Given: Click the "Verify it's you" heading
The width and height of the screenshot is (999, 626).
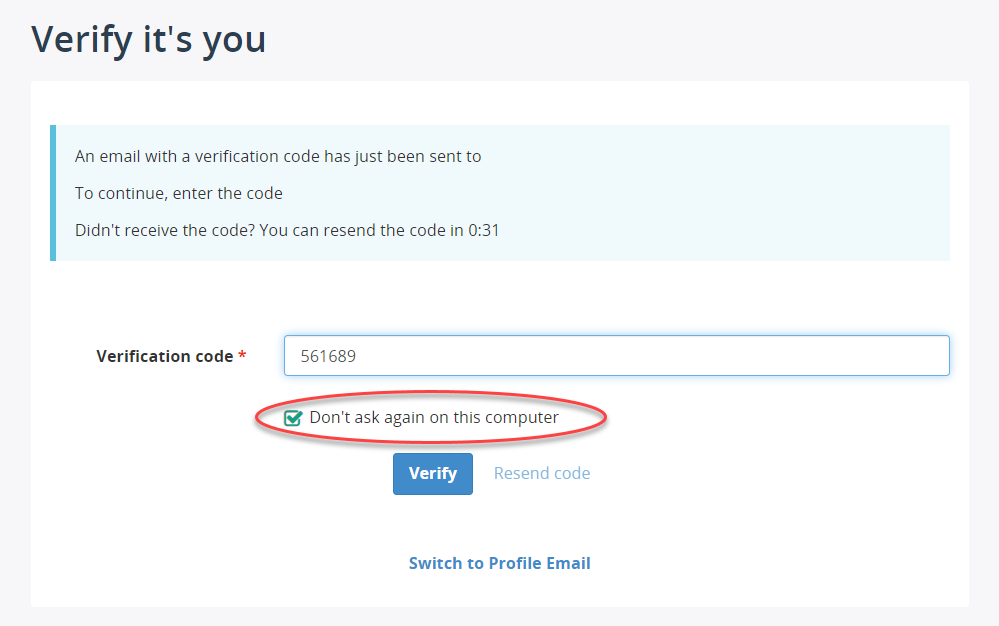Looking at the screenshot, I should pos(148,39).
